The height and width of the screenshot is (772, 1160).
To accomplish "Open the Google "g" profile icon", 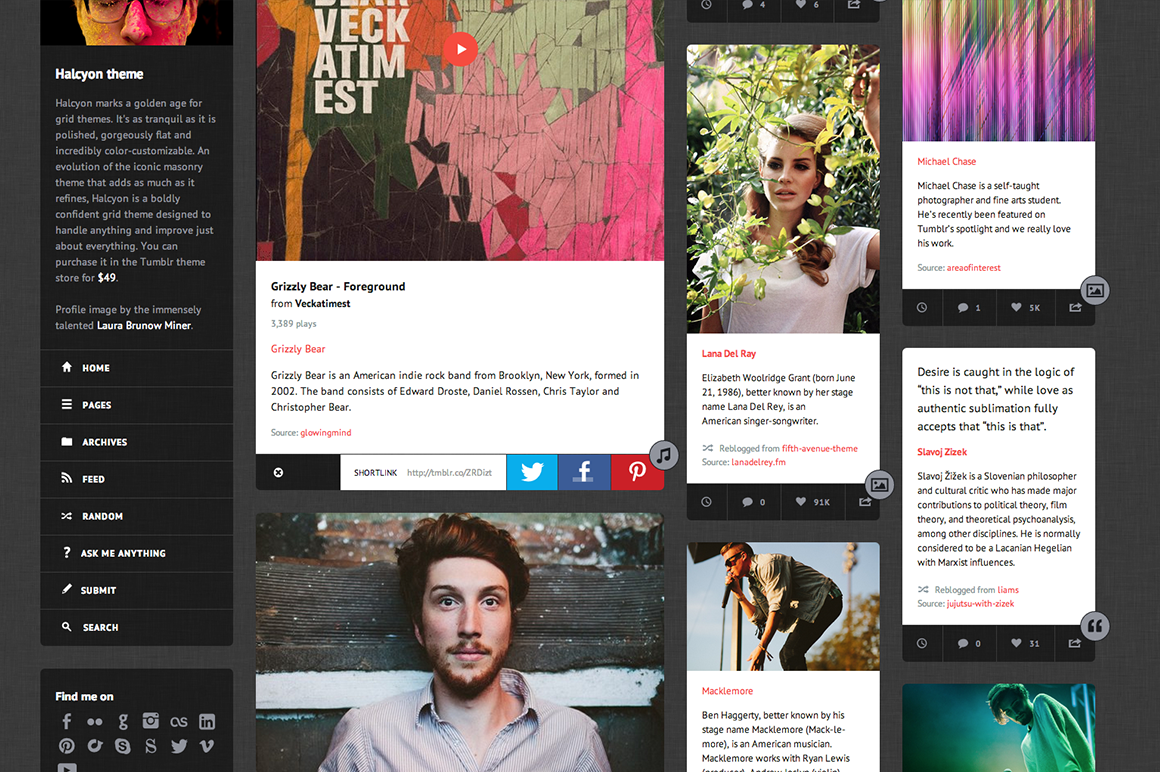I will coord(123,722).
